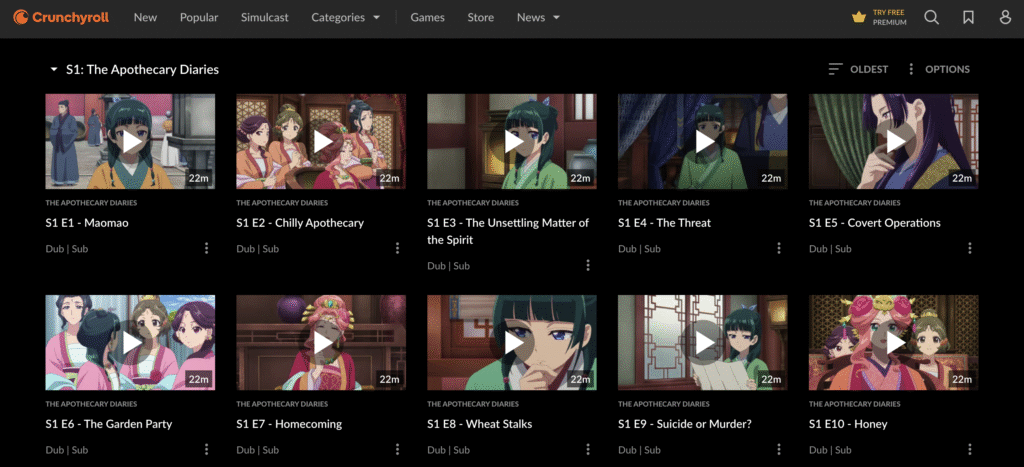Open the Categories dropdown menu
1024x467 pixels.
pyautogui.click(x=345, y=18)
